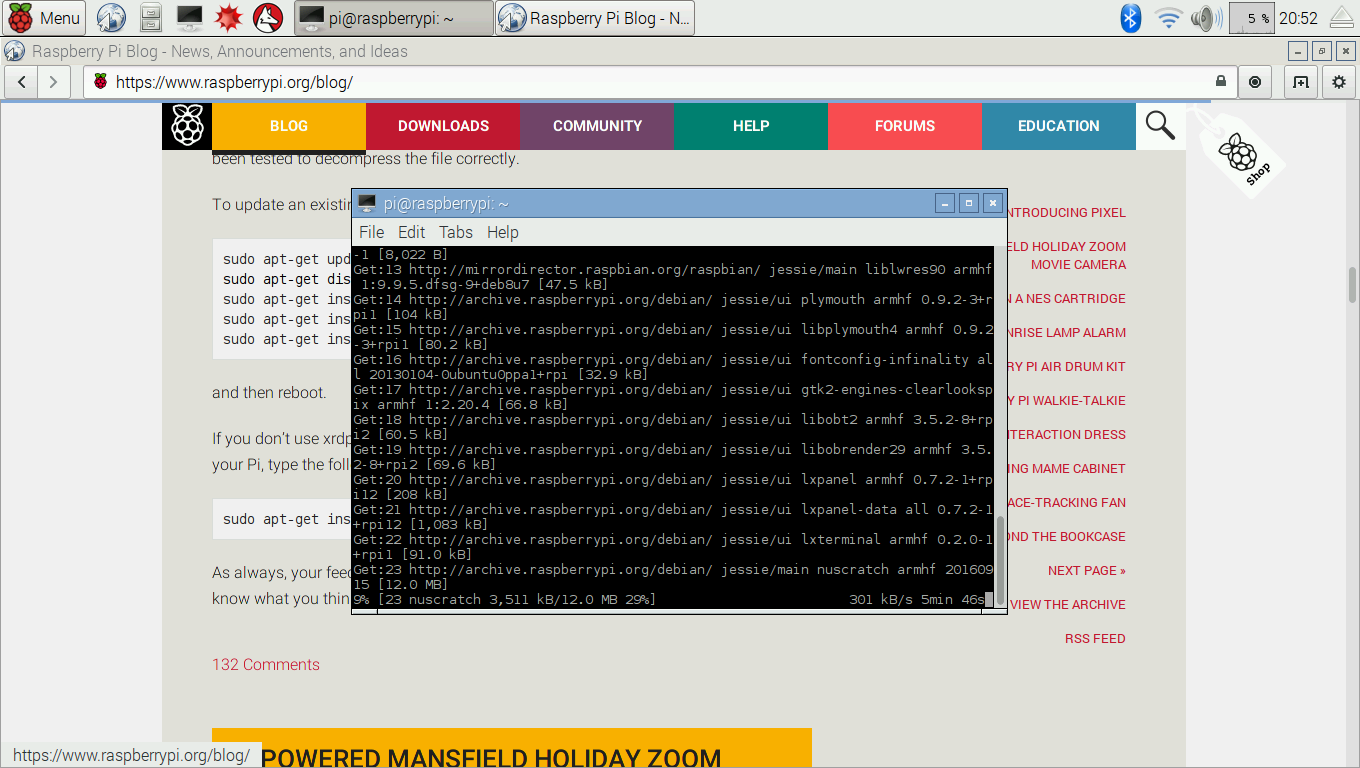
Task: Click the circular record-style browser toolbar button
Action: pyautogui.click(x=1255, y=82)
